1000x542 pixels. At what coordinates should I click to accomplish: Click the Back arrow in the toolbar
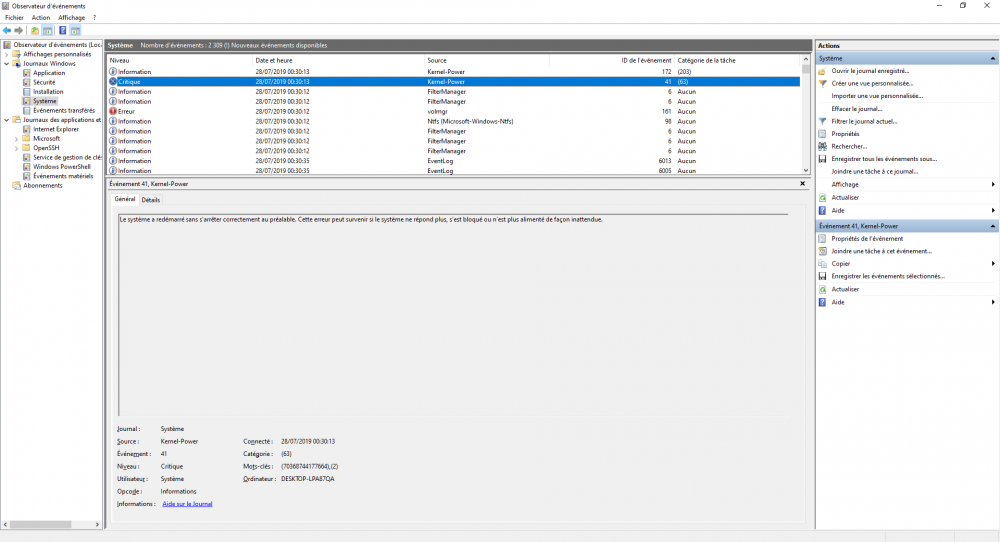7,30
